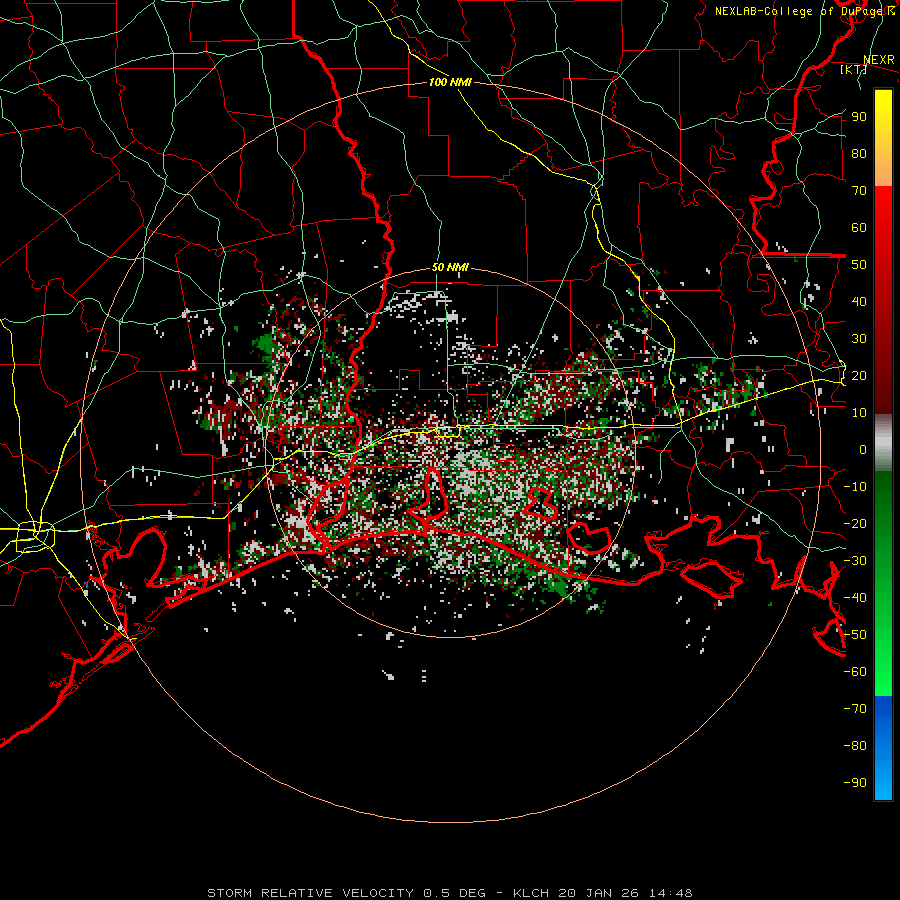
Task: Click the 30 value on the velocity scale
Action: click(x=859, y=339)
